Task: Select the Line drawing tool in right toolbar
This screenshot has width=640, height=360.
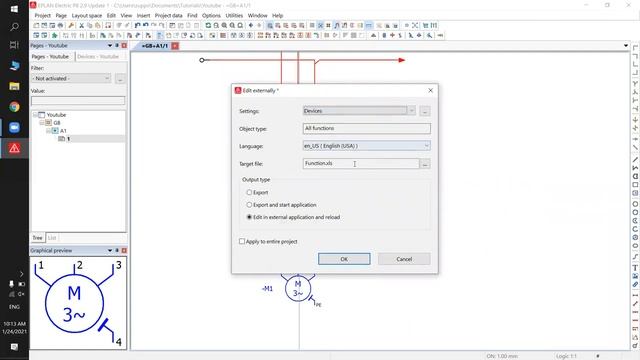Action: 635,159
